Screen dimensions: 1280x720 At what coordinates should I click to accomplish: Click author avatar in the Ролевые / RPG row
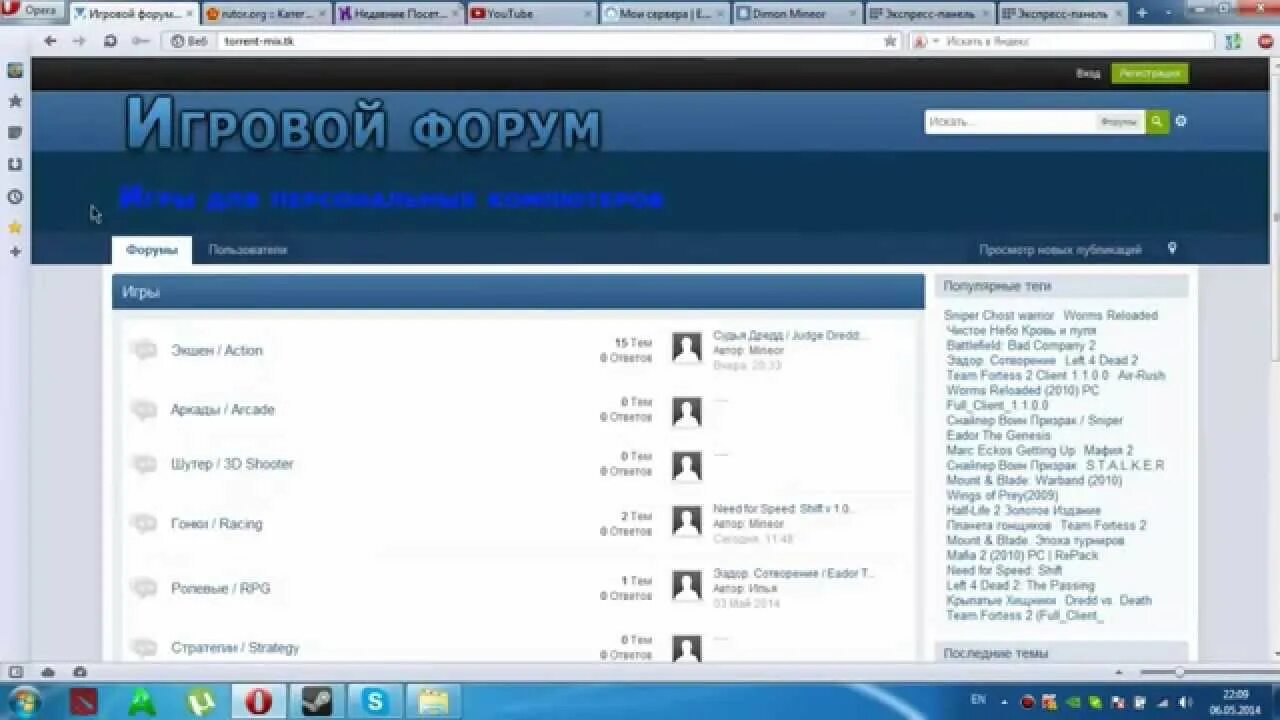coord(687,586)
